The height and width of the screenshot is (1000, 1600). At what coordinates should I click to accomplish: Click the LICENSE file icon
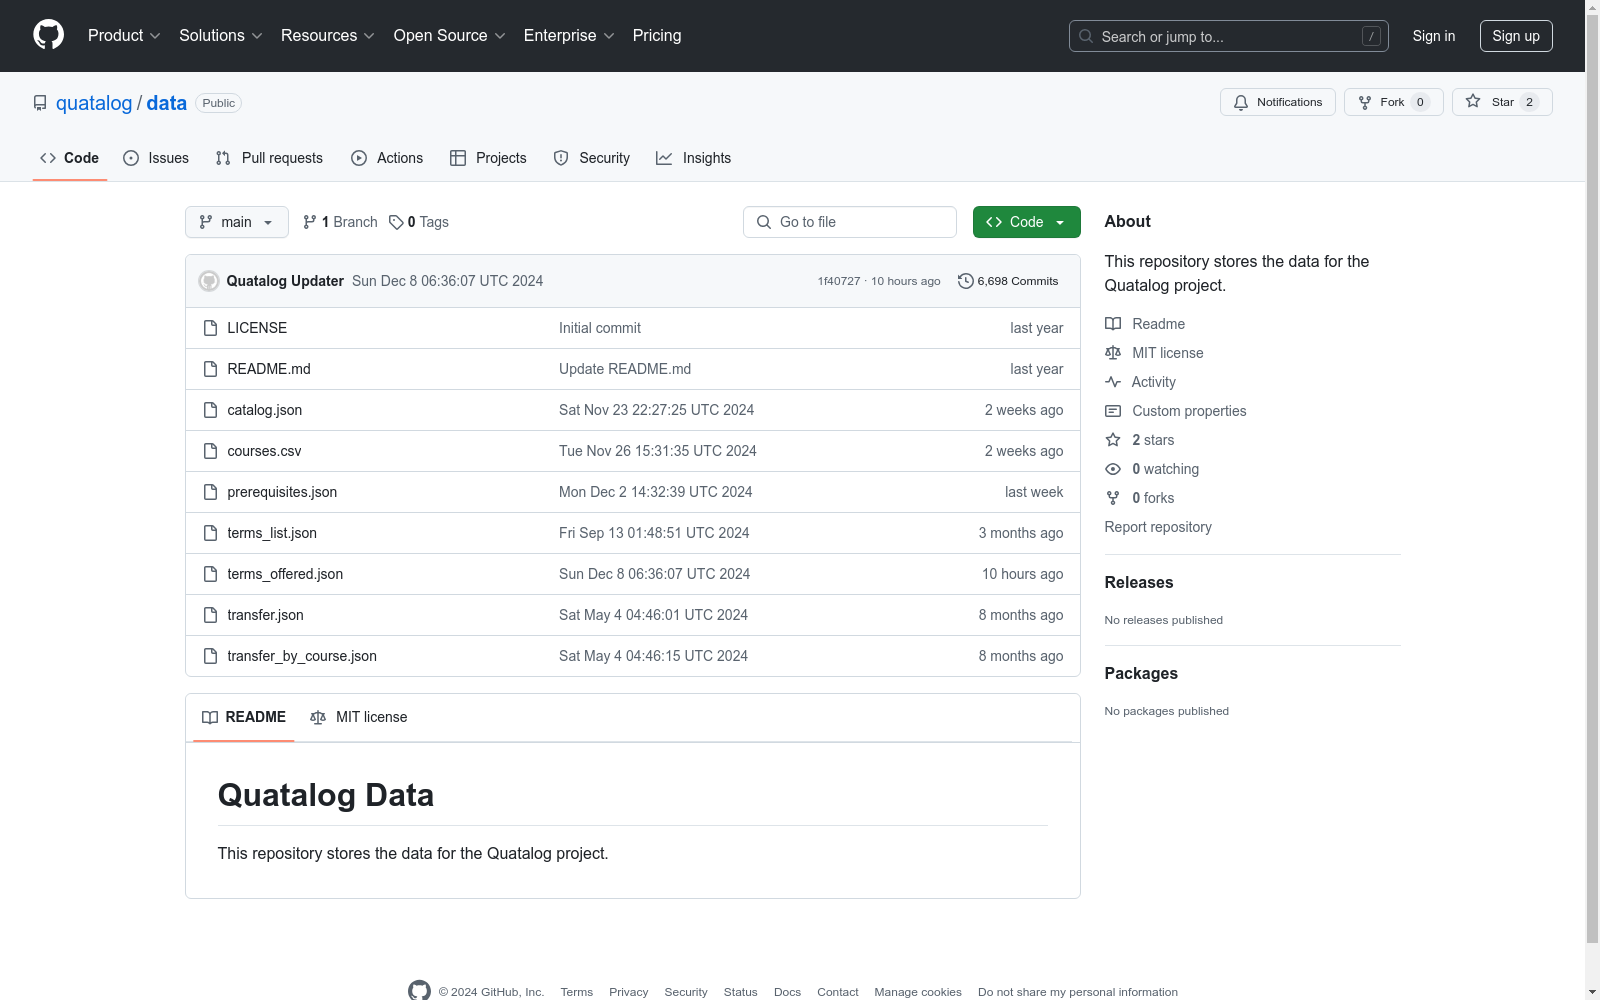pyautogui.click(x=210, y=328)
